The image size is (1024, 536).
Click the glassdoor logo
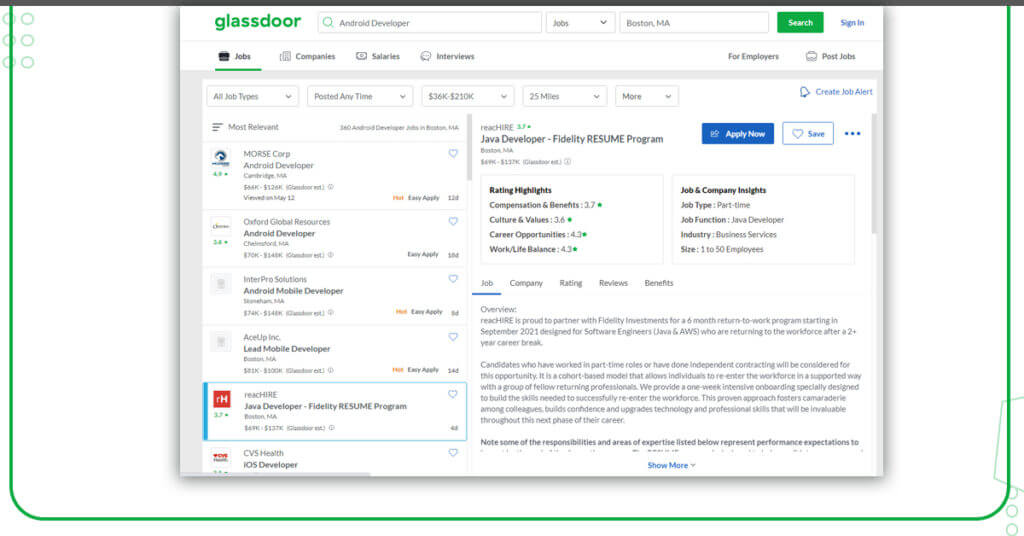257,22
